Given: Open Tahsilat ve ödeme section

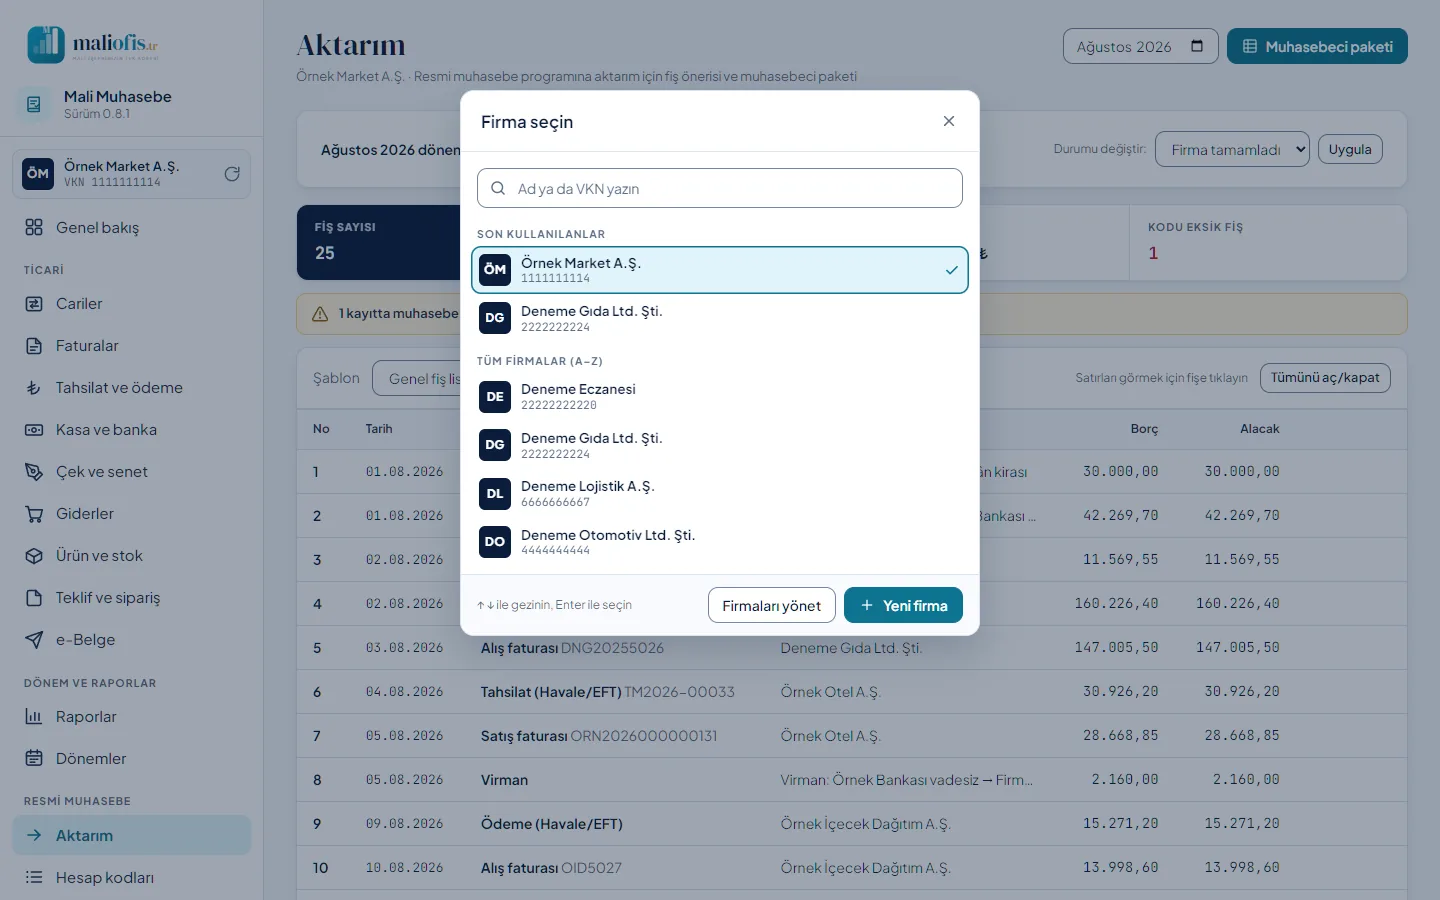Looking at the screenshot, I should tap(131, 388).
